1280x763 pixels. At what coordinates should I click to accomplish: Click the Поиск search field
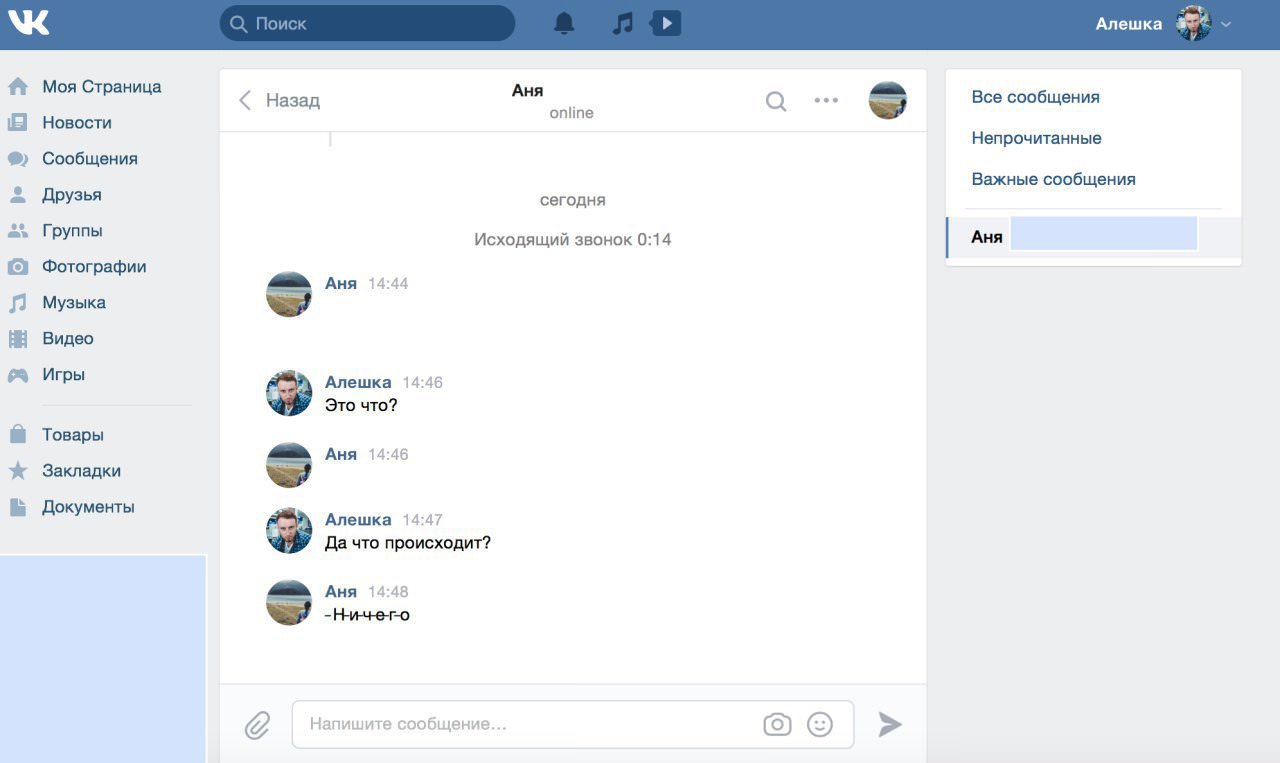(x=367, y=23)
